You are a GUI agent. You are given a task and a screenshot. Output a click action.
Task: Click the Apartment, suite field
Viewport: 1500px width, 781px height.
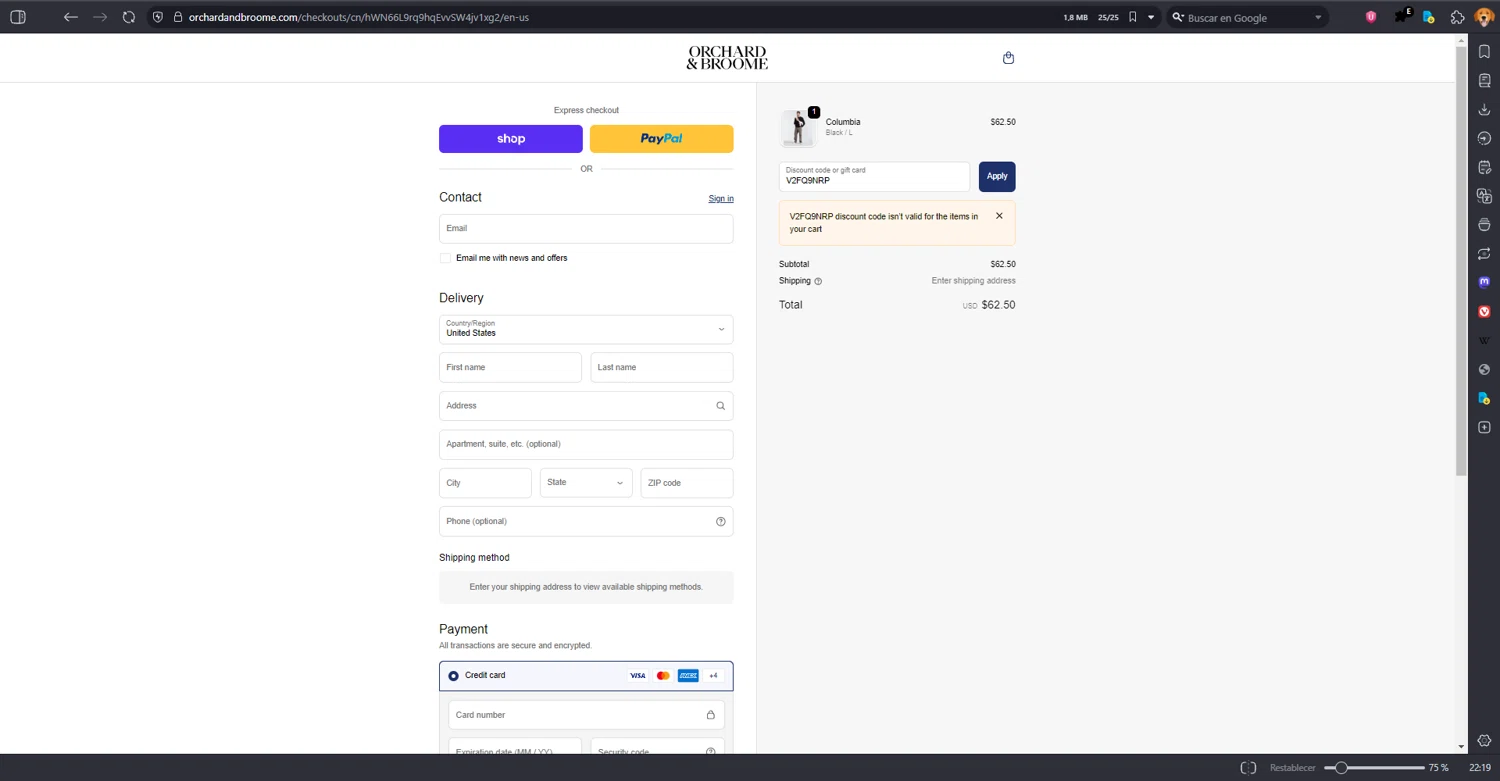[586, 444]
